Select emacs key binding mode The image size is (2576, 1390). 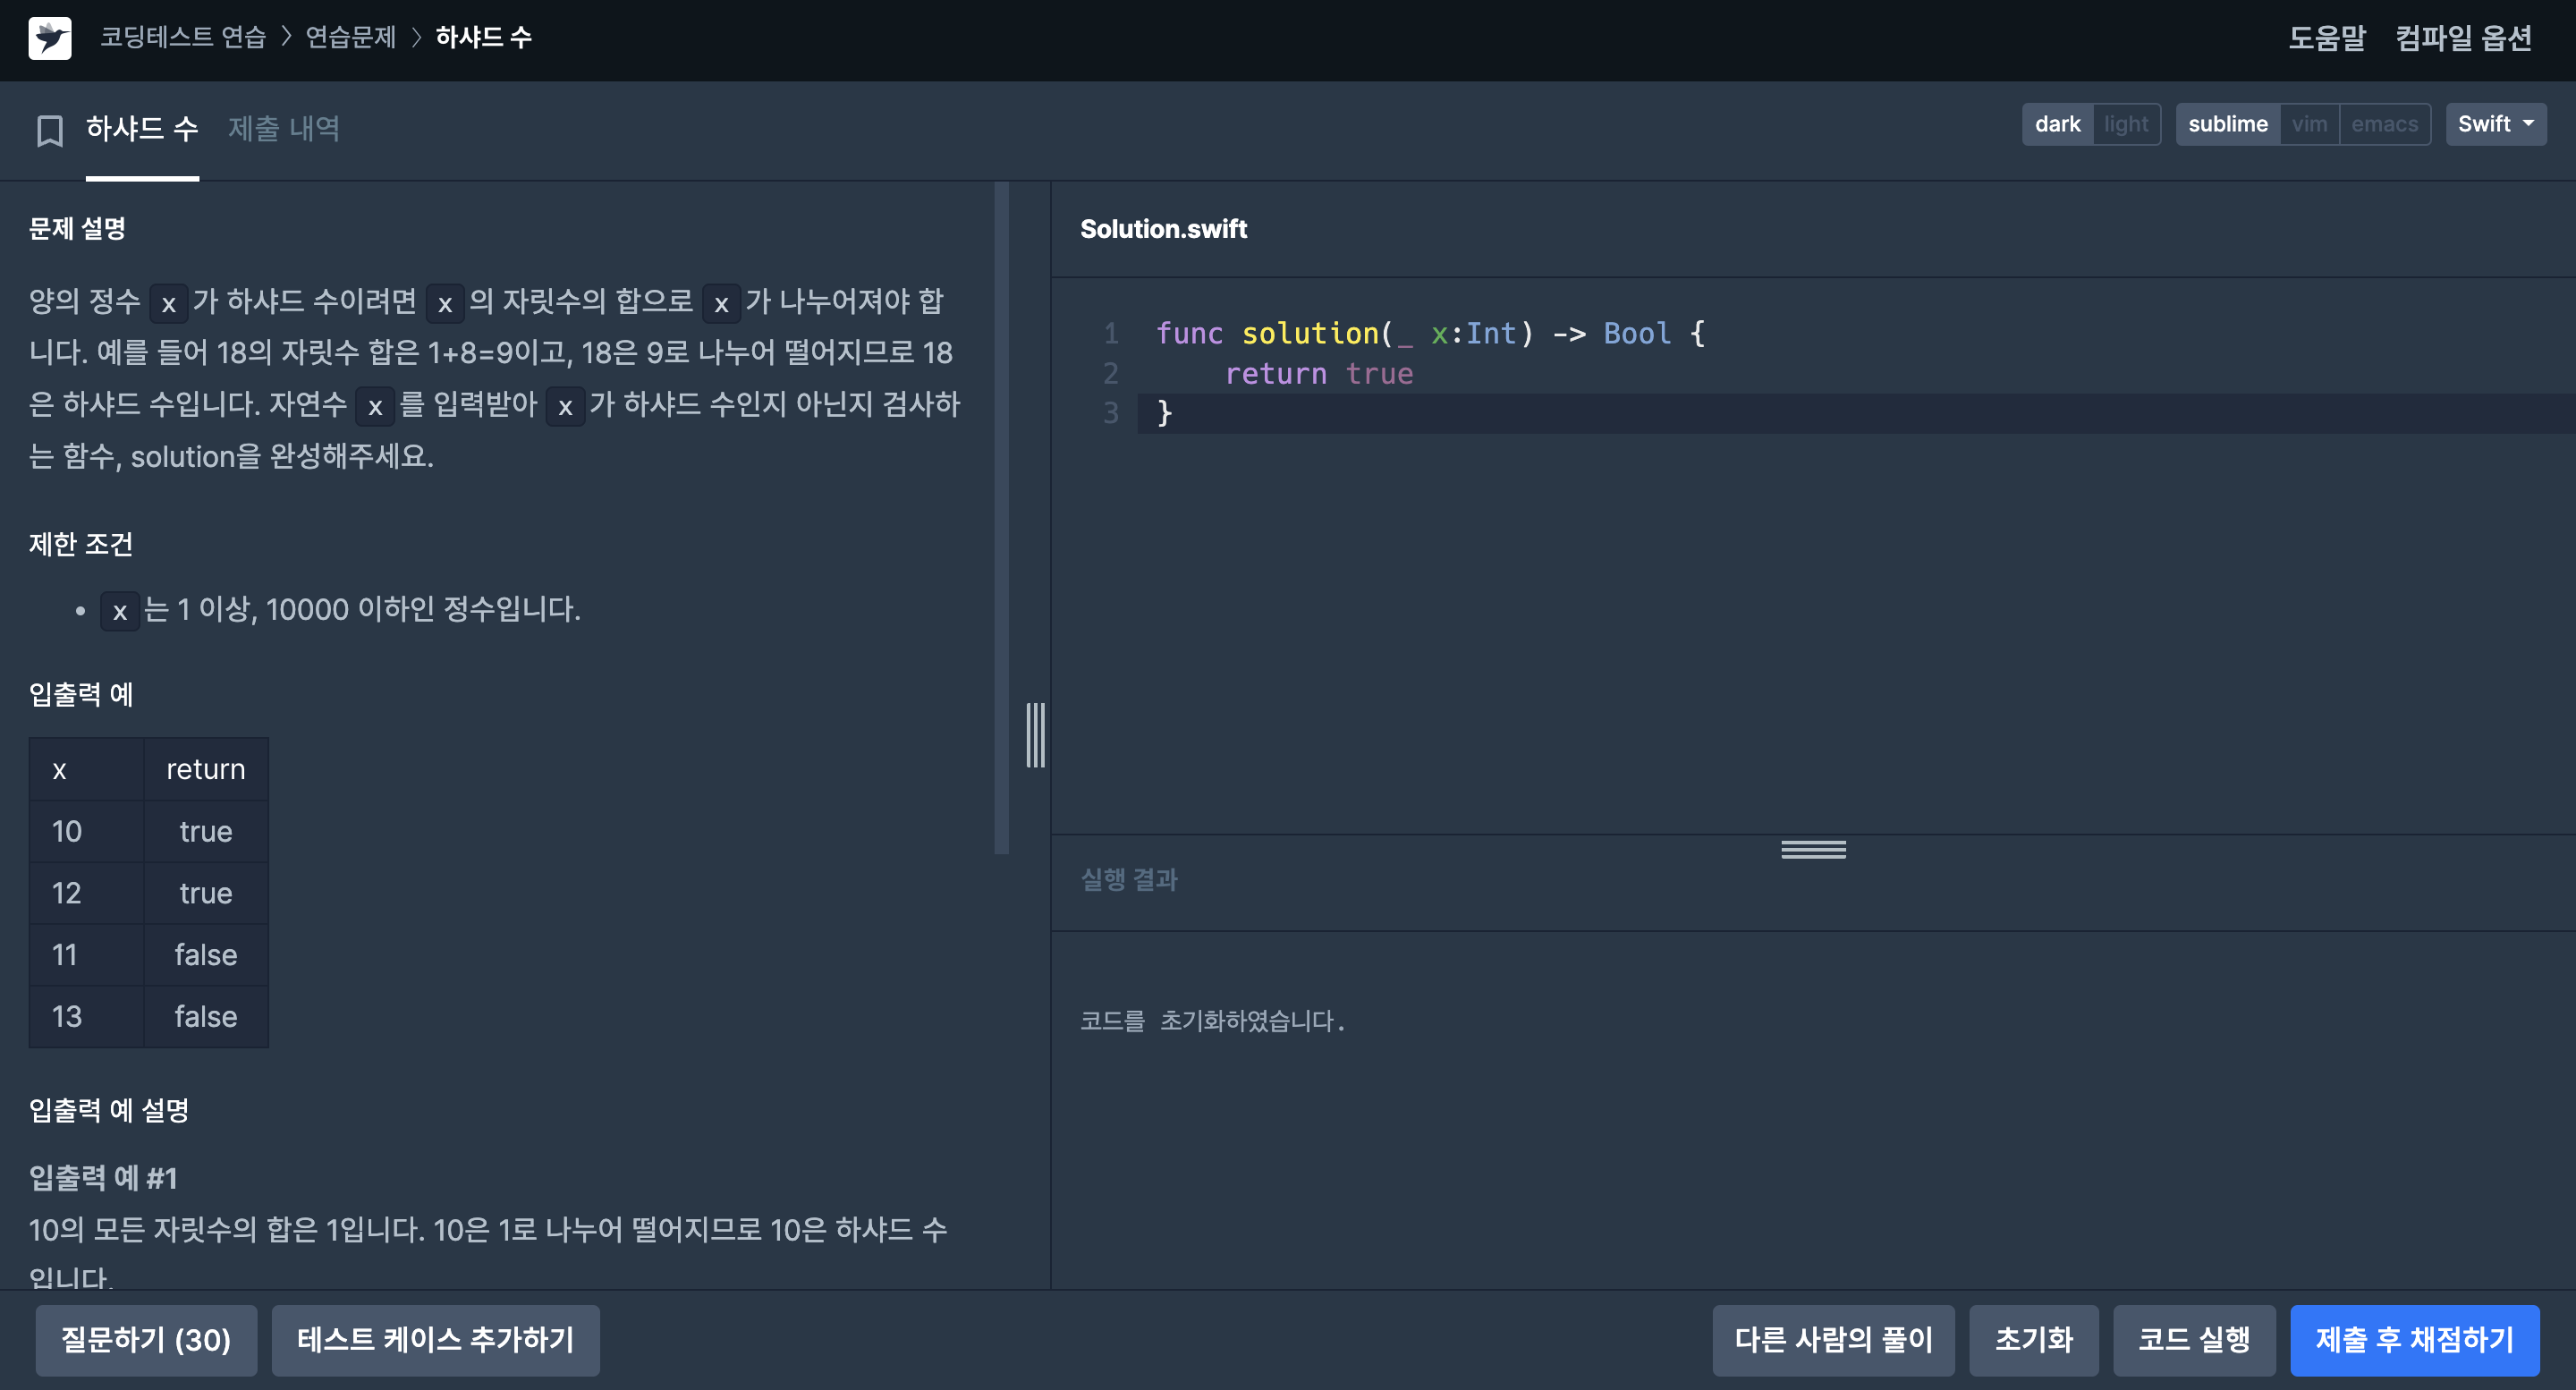pyautogui.click(x=2384, y=124)
